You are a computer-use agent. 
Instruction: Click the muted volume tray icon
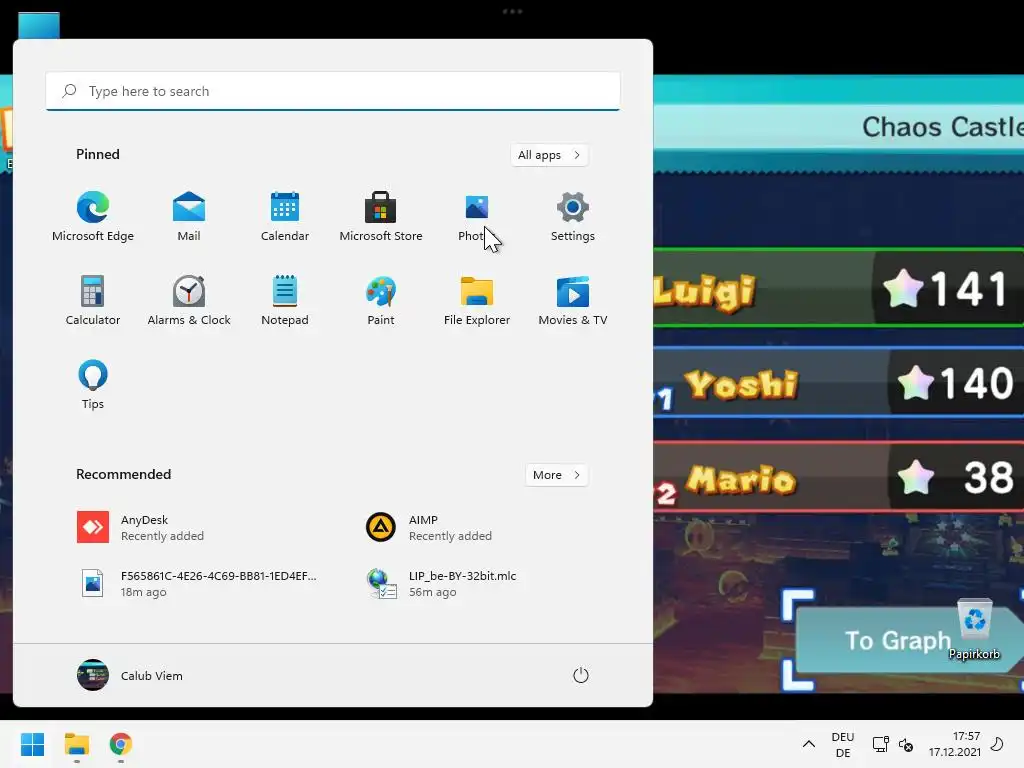click(x=906, y=744)
